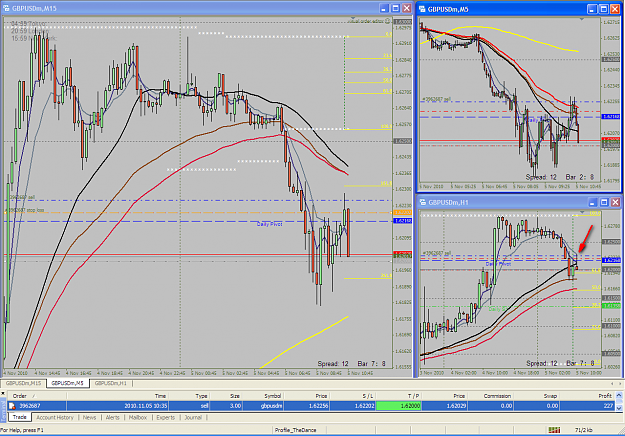Click the GBPUSDm,H1 chart window icon

(x=423, y=202)
